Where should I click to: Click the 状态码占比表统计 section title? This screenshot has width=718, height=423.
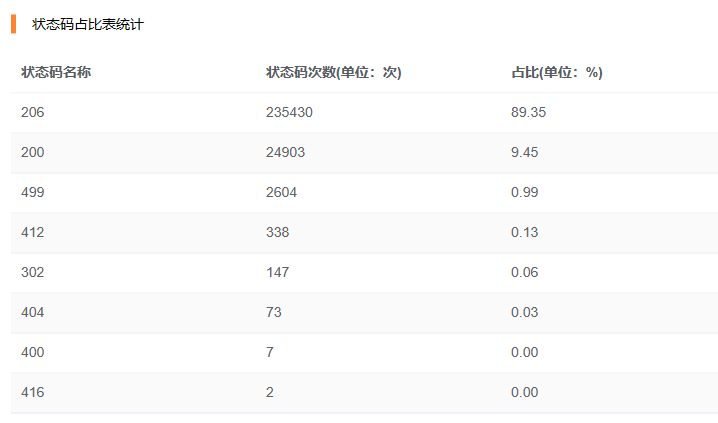88,24
